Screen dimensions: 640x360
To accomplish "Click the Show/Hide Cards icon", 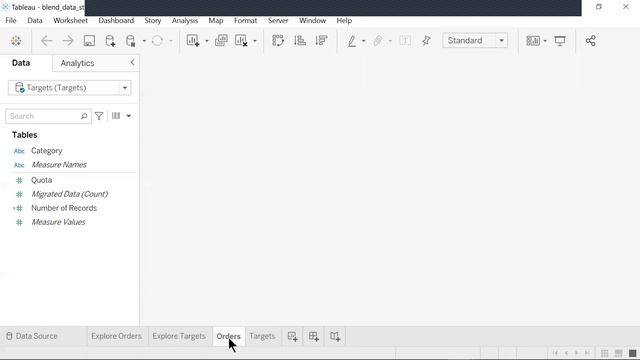I will (533, 40).
